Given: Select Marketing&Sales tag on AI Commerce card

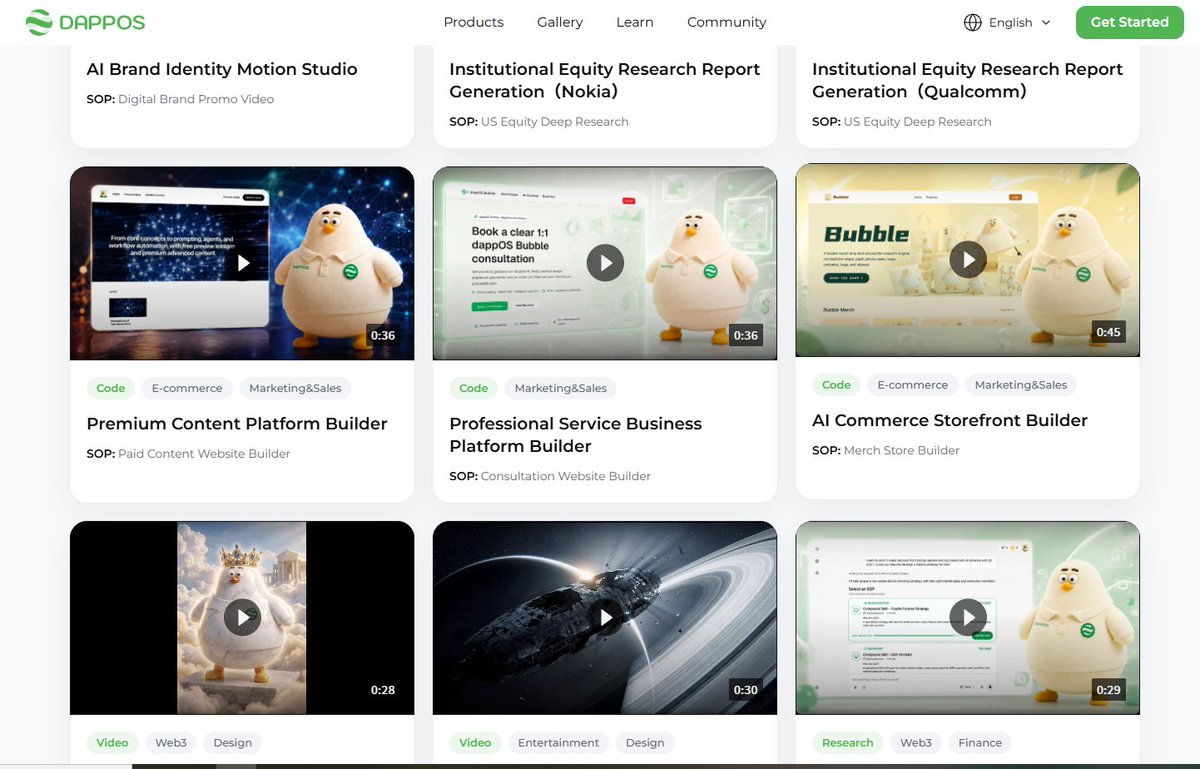Looking at the screenshot, I should pos(1021,385).
